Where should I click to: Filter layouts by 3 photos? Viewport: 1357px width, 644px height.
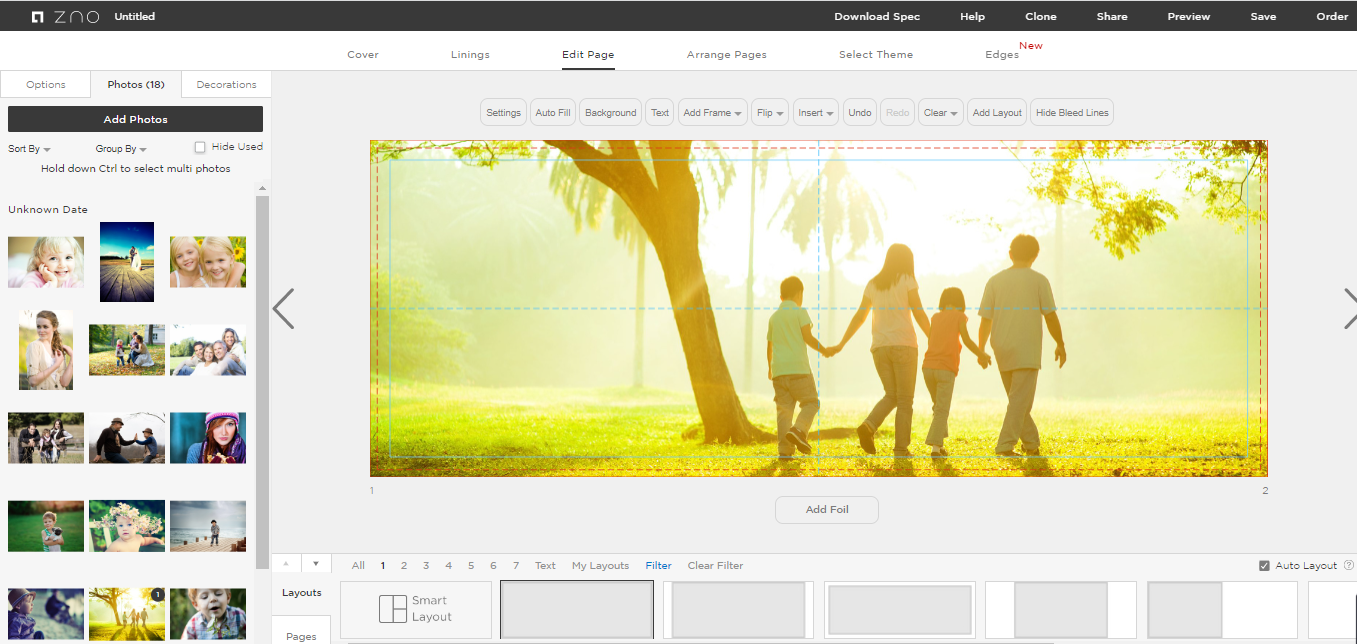click(x=426, y=566)
